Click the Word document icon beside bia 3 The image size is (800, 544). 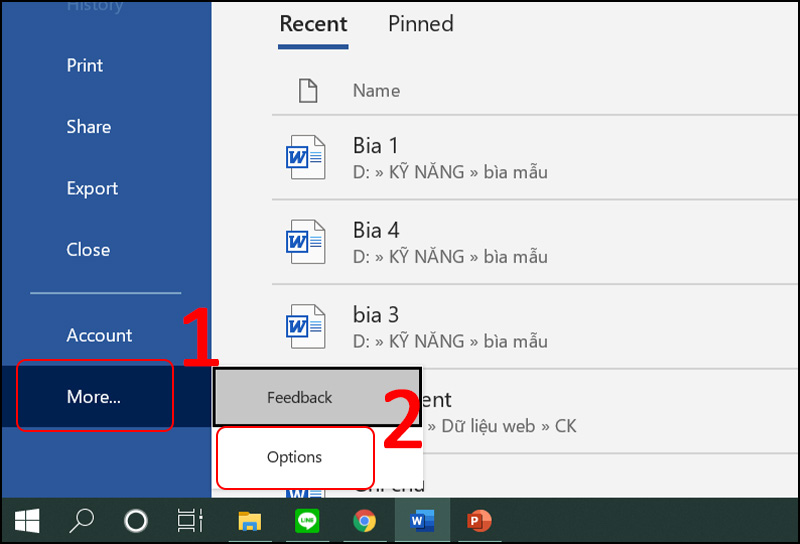pos(305,327)
